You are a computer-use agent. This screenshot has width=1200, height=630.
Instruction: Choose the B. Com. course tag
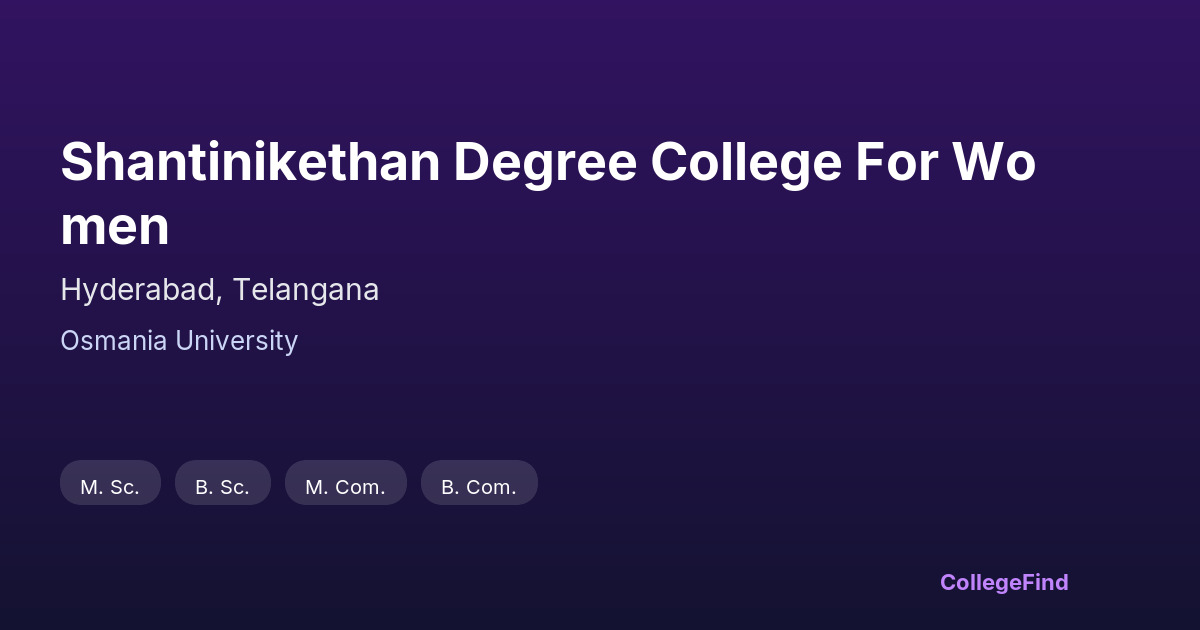[x=479, y=487]
